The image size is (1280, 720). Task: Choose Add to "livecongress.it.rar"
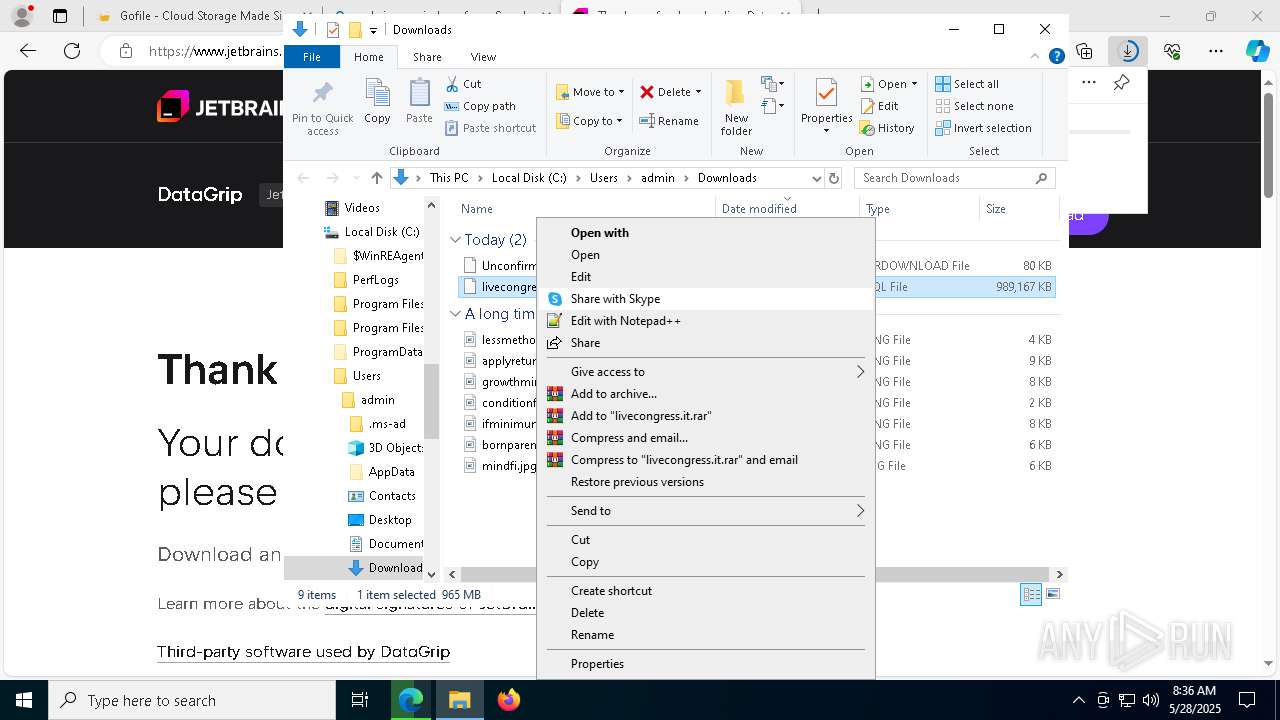pyautogui.click(x=706, y=416)
